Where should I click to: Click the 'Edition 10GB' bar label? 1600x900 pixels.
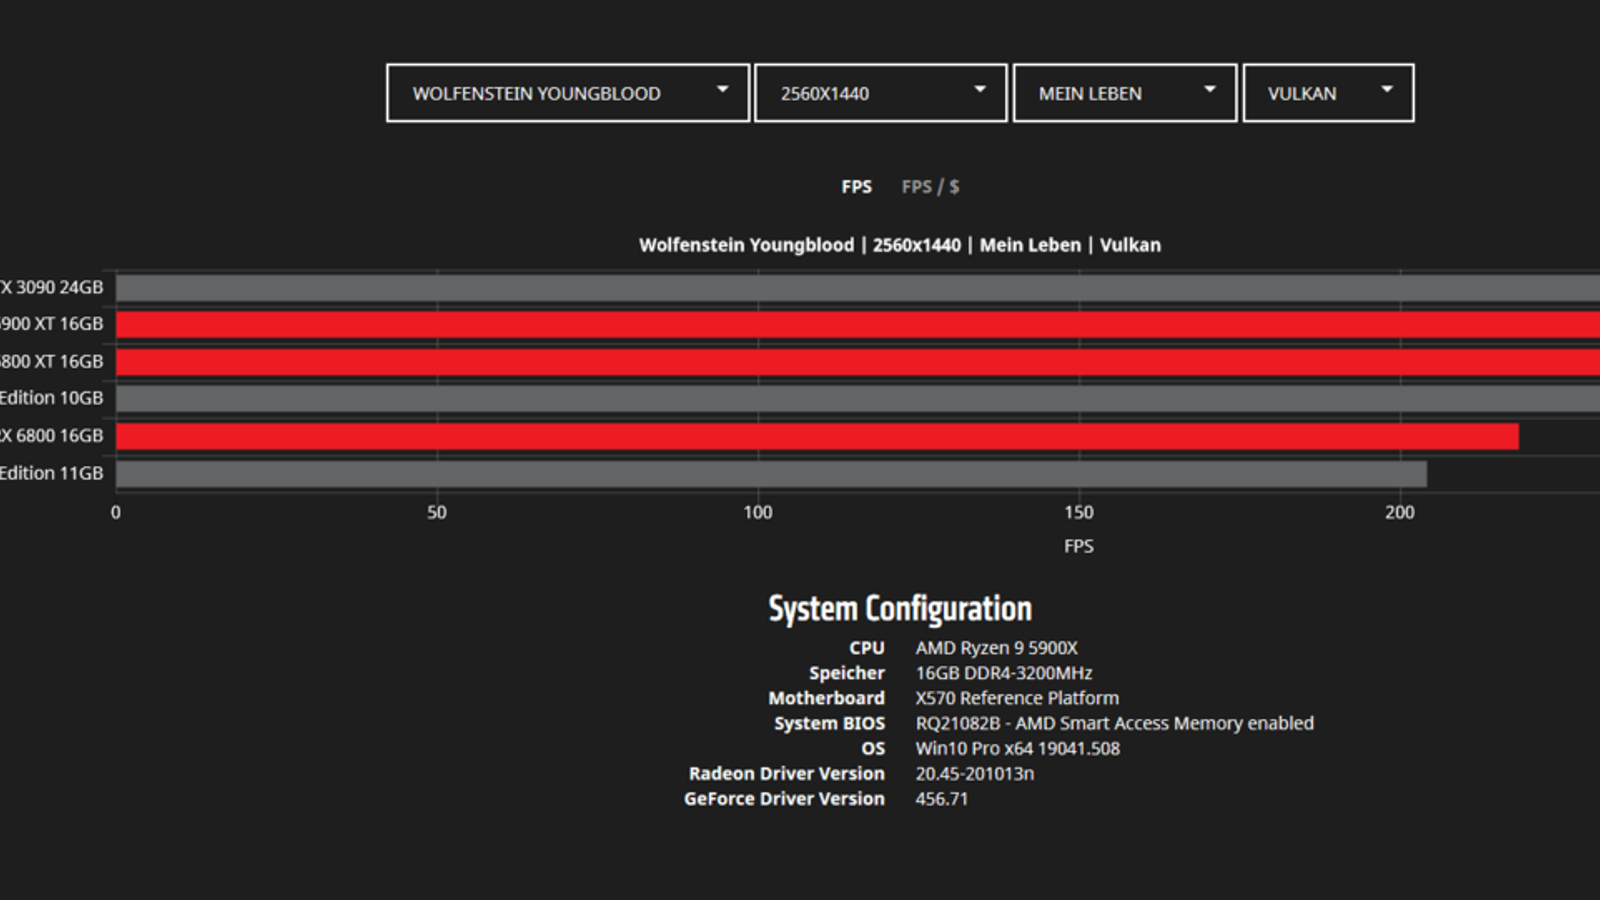52,398
